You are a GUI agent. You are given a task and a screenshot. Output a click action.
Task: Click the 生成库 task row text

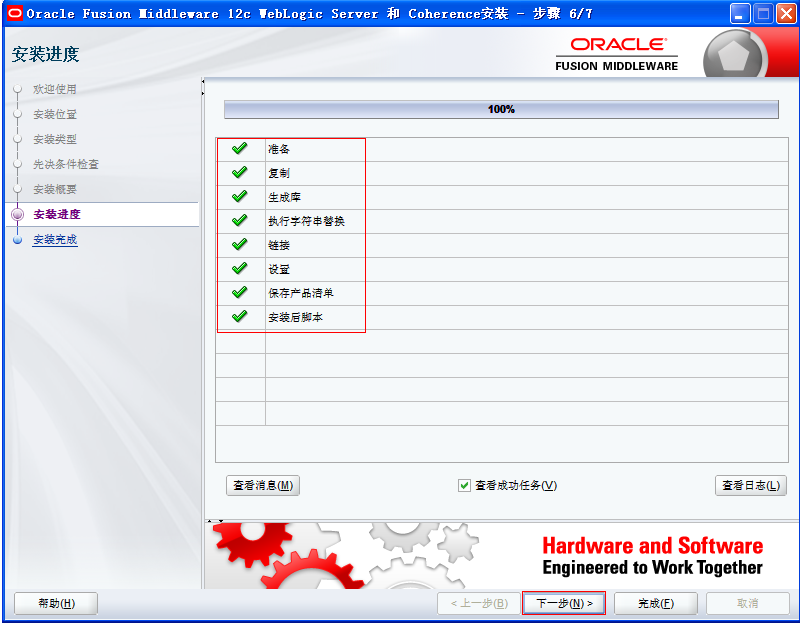point(284,197)
